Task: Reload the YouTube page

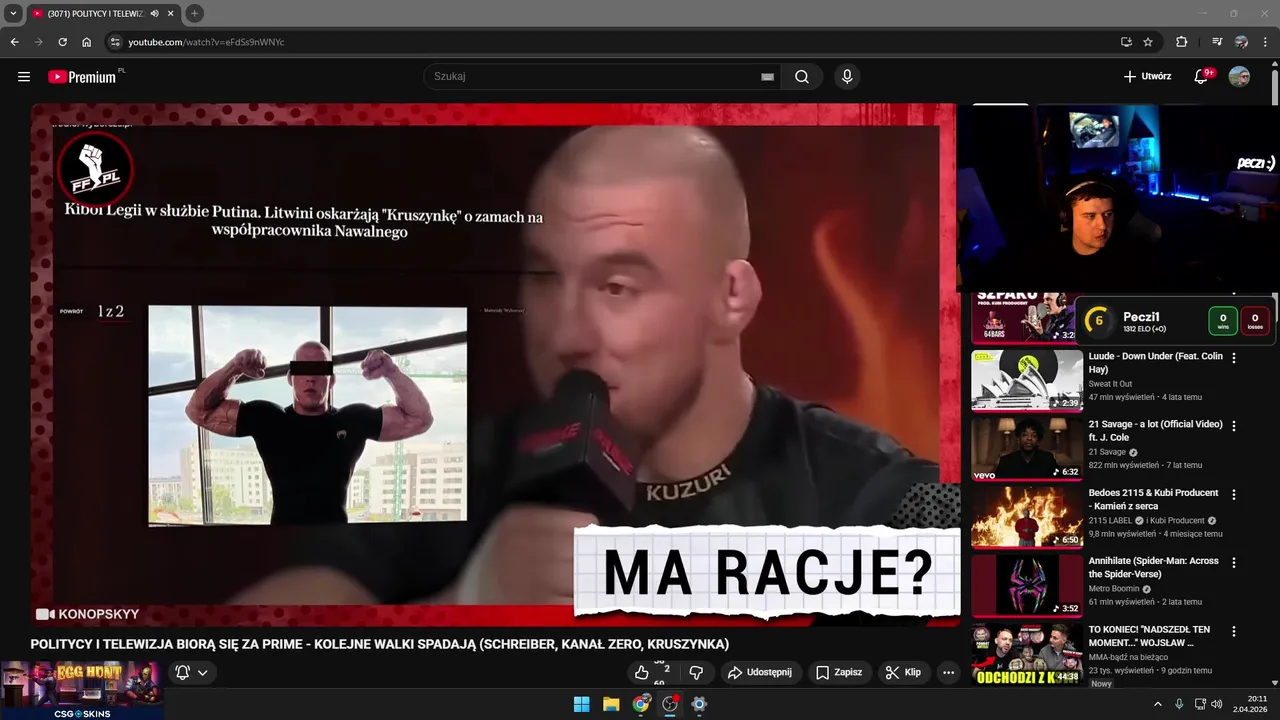Action: click(x=62, y=42)
